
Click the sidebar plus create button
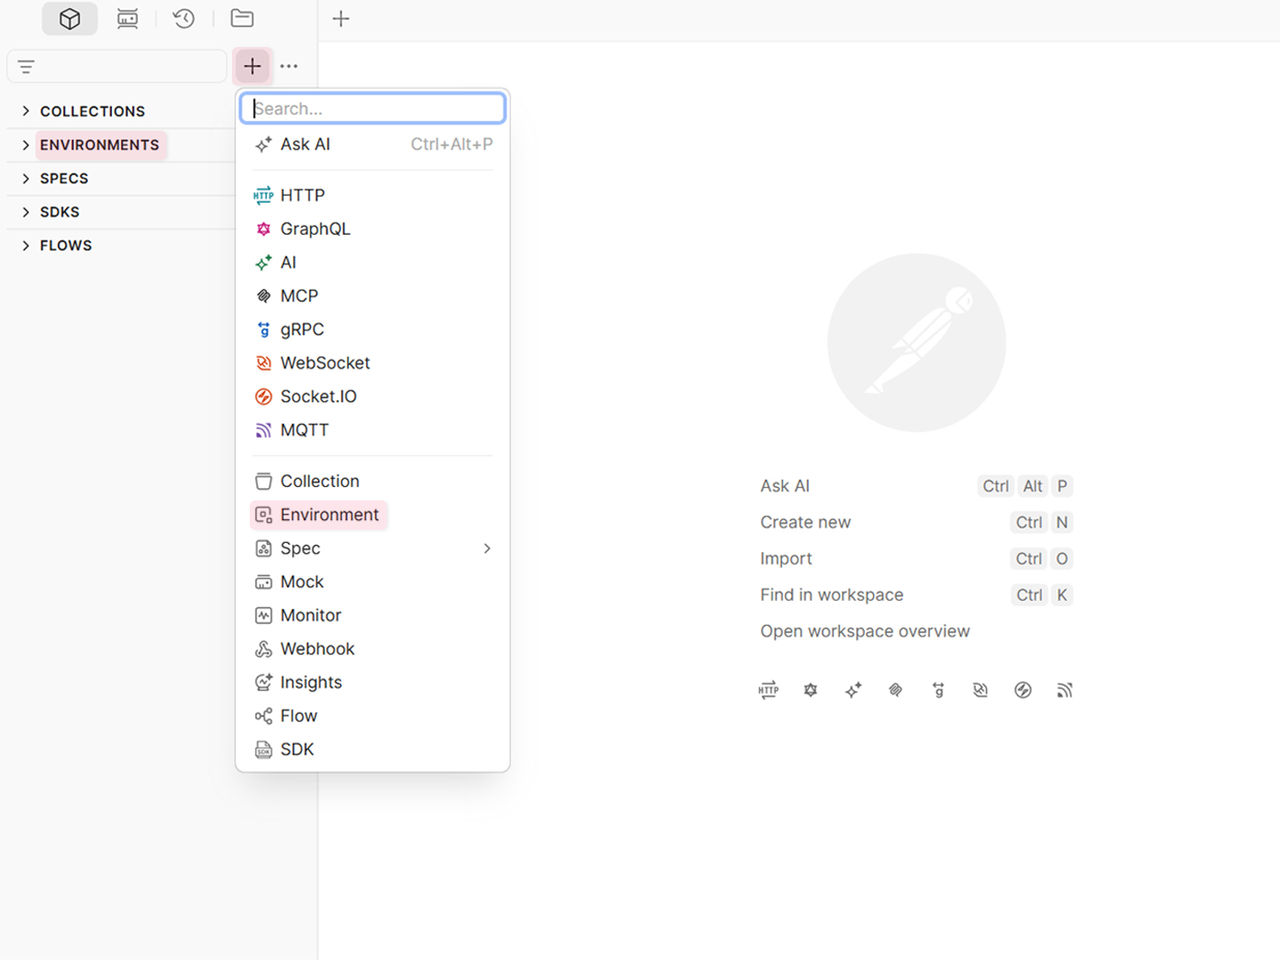tap(252, 66)
